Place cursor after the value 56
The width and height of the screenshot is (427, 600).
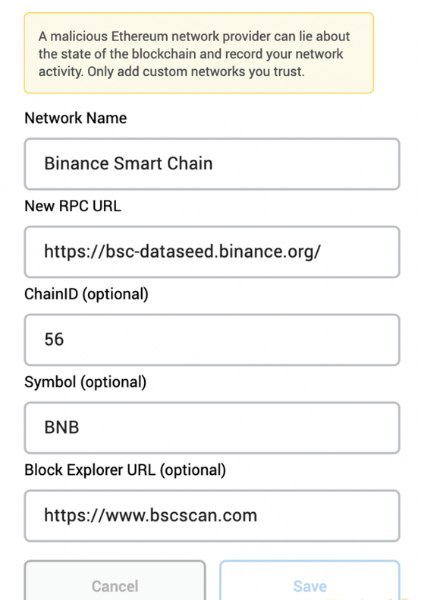click(x=64, y=339)
